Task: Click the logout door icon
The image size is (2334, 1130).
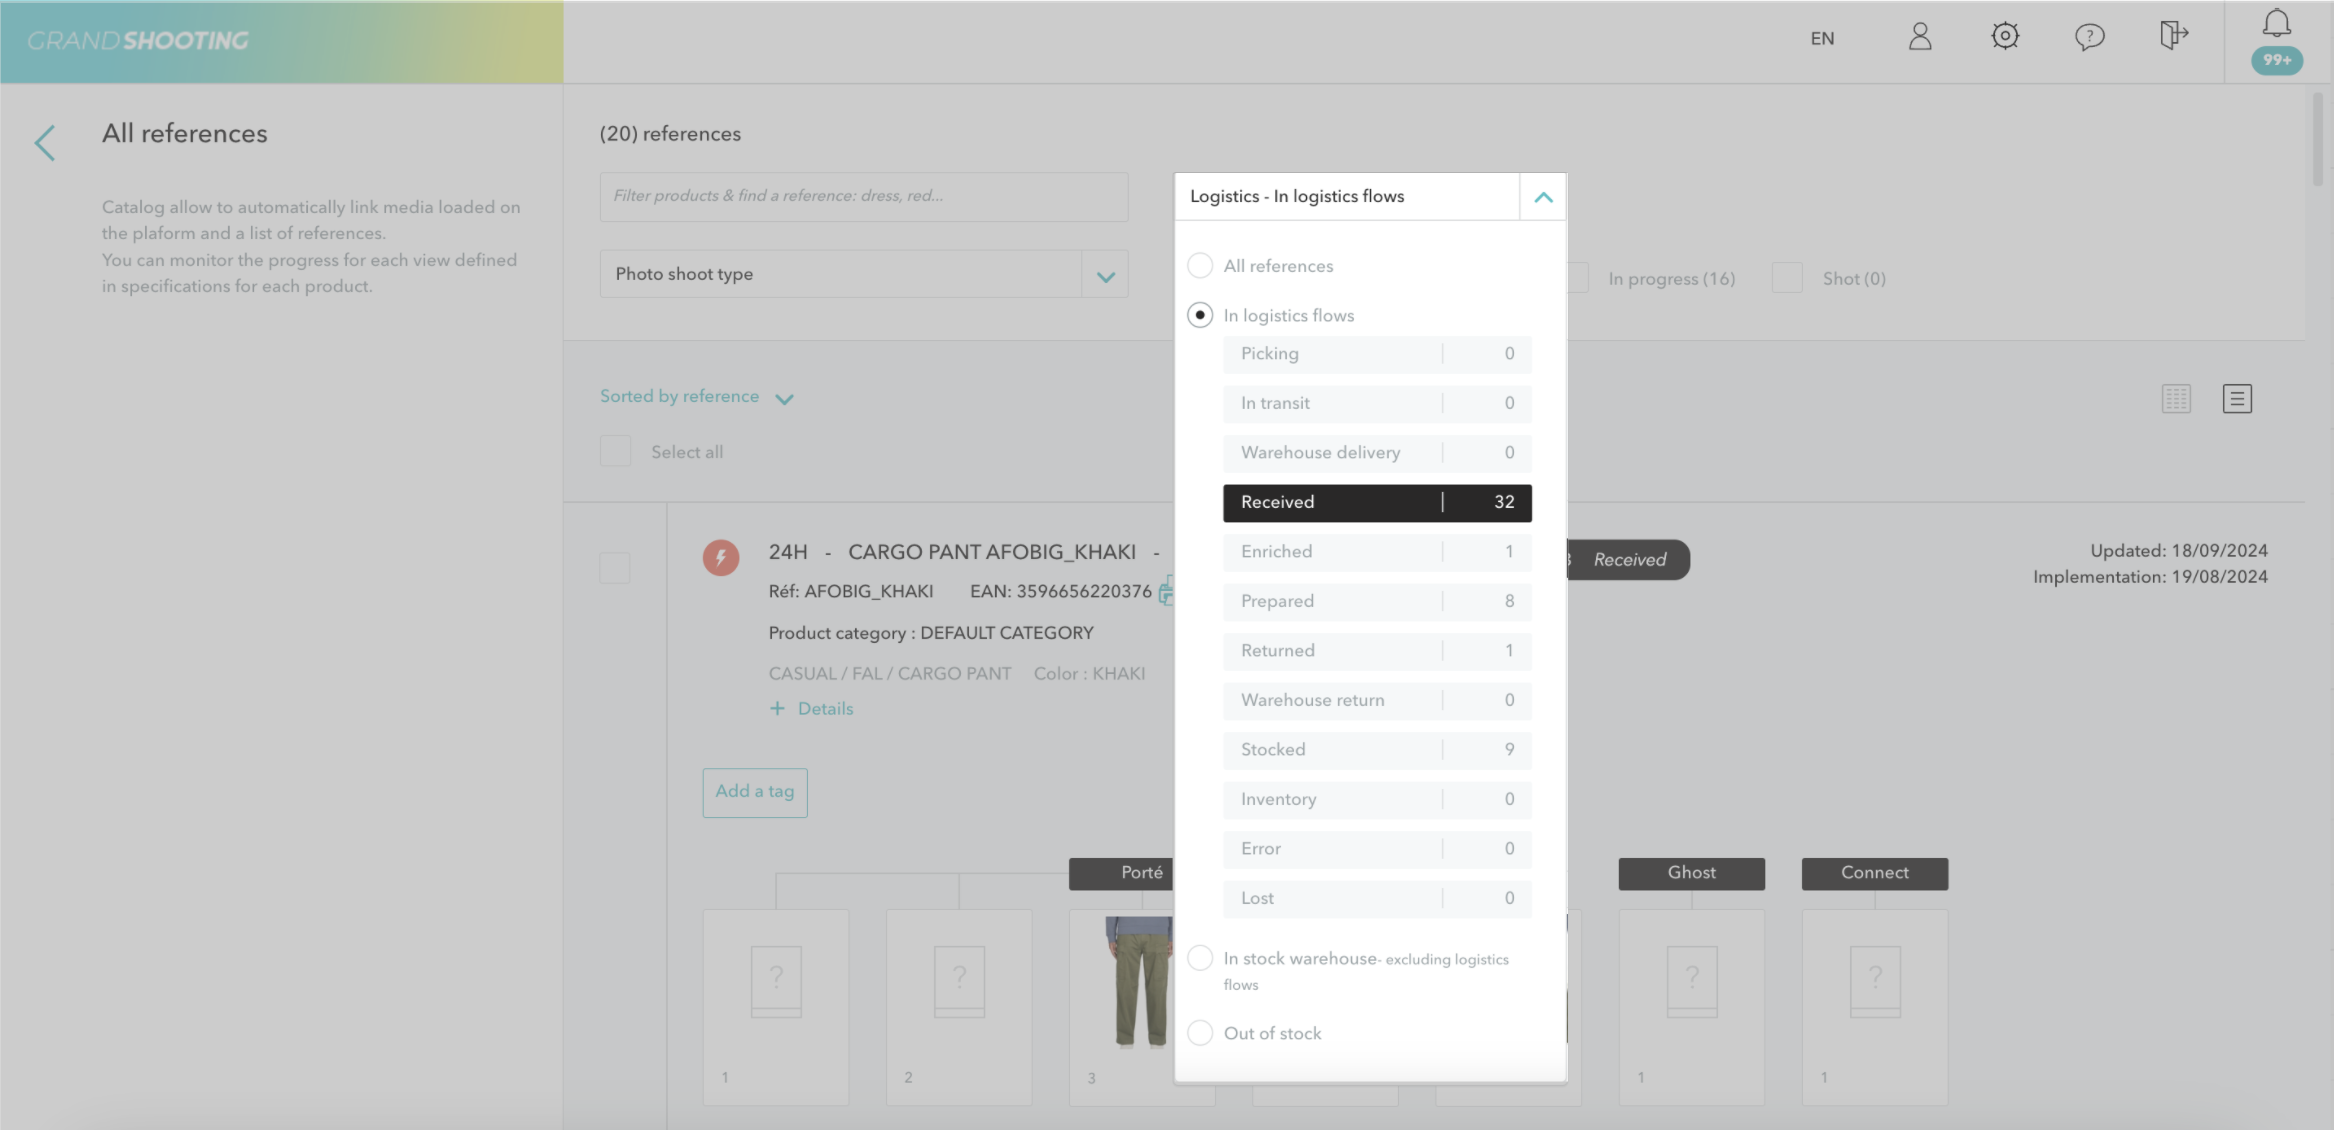Action: coord(2173,35)
